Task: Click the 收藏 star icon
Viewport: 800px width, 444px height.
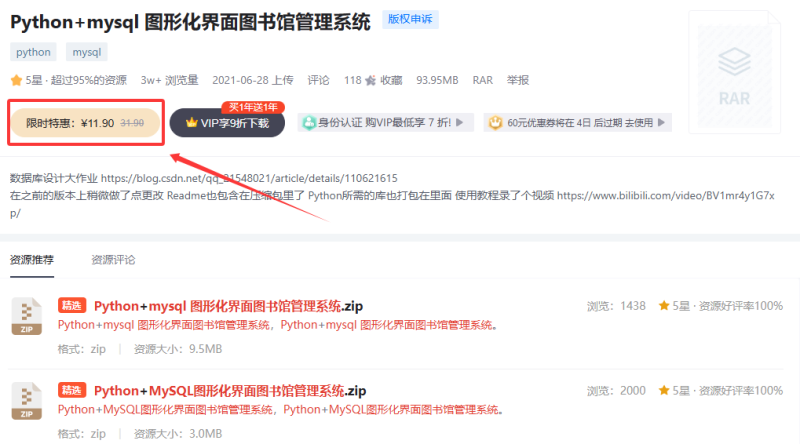Action: pos(370,80)
